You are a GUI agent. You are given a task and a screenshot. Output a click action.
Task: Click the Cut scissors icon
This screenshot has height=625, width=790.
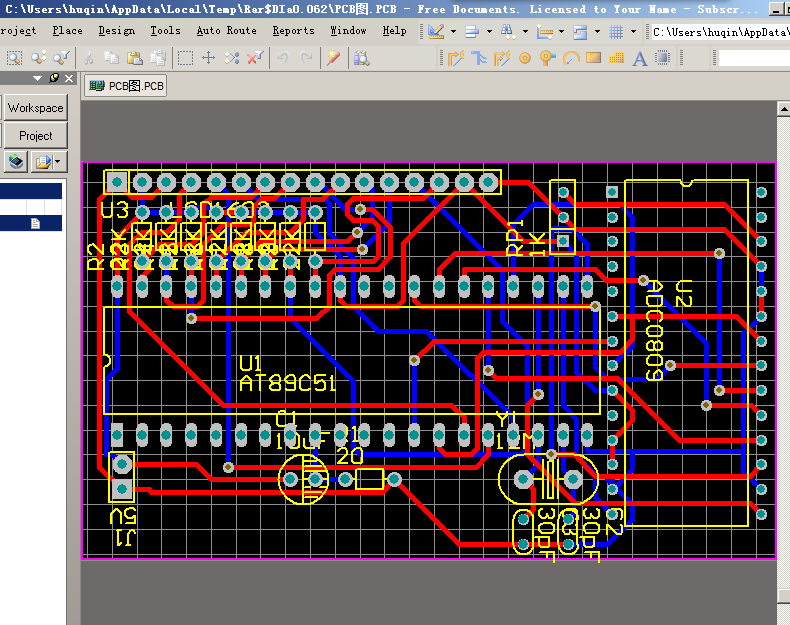tap(89, 58)
